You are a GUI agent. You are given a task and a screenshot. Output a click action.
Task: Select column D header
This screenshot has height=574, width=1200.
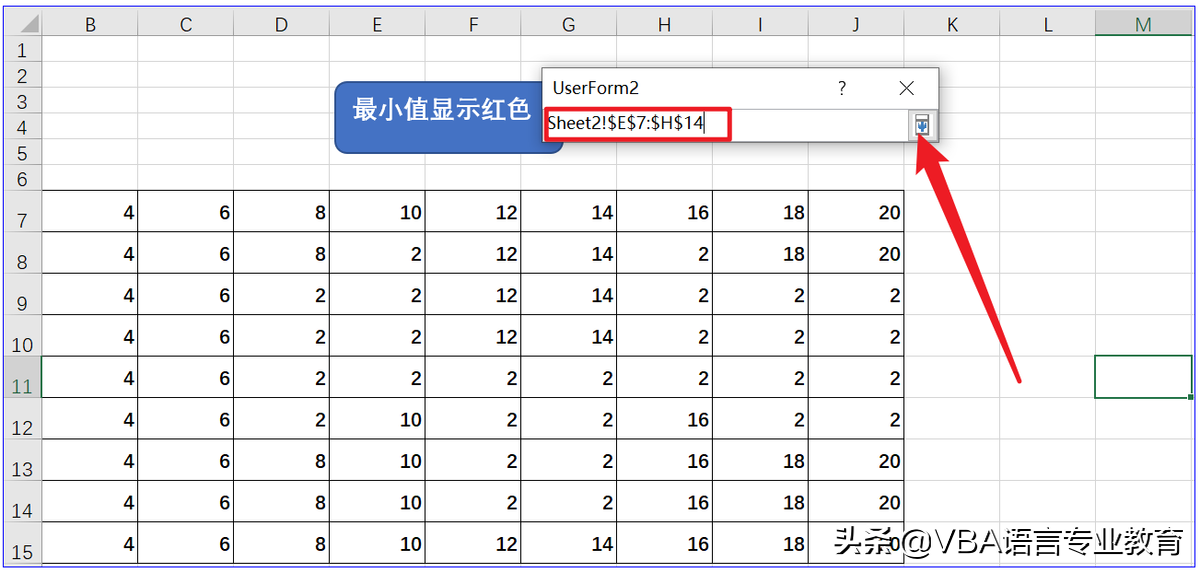(281, 25)
